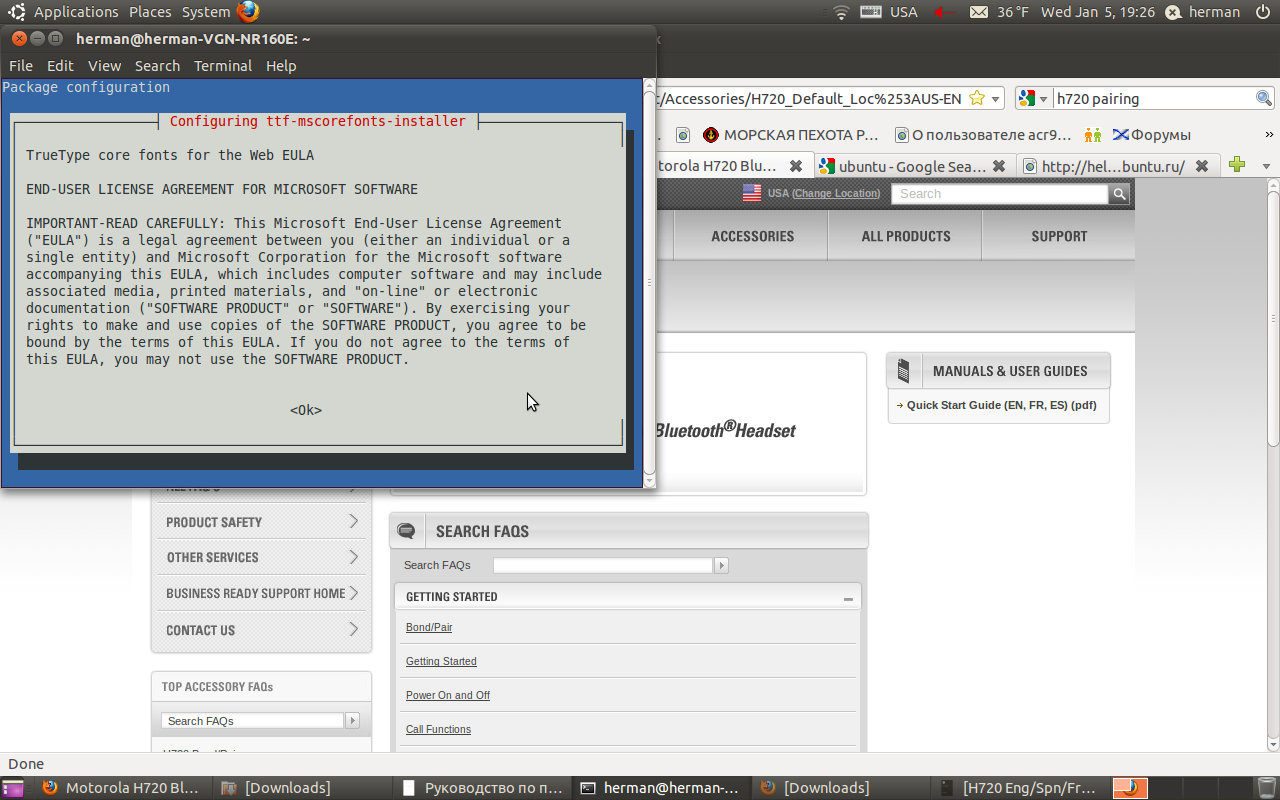1280x800 pixels.
Task: Expand Business Ready Support Home item
Action: [x=260, y=593]
